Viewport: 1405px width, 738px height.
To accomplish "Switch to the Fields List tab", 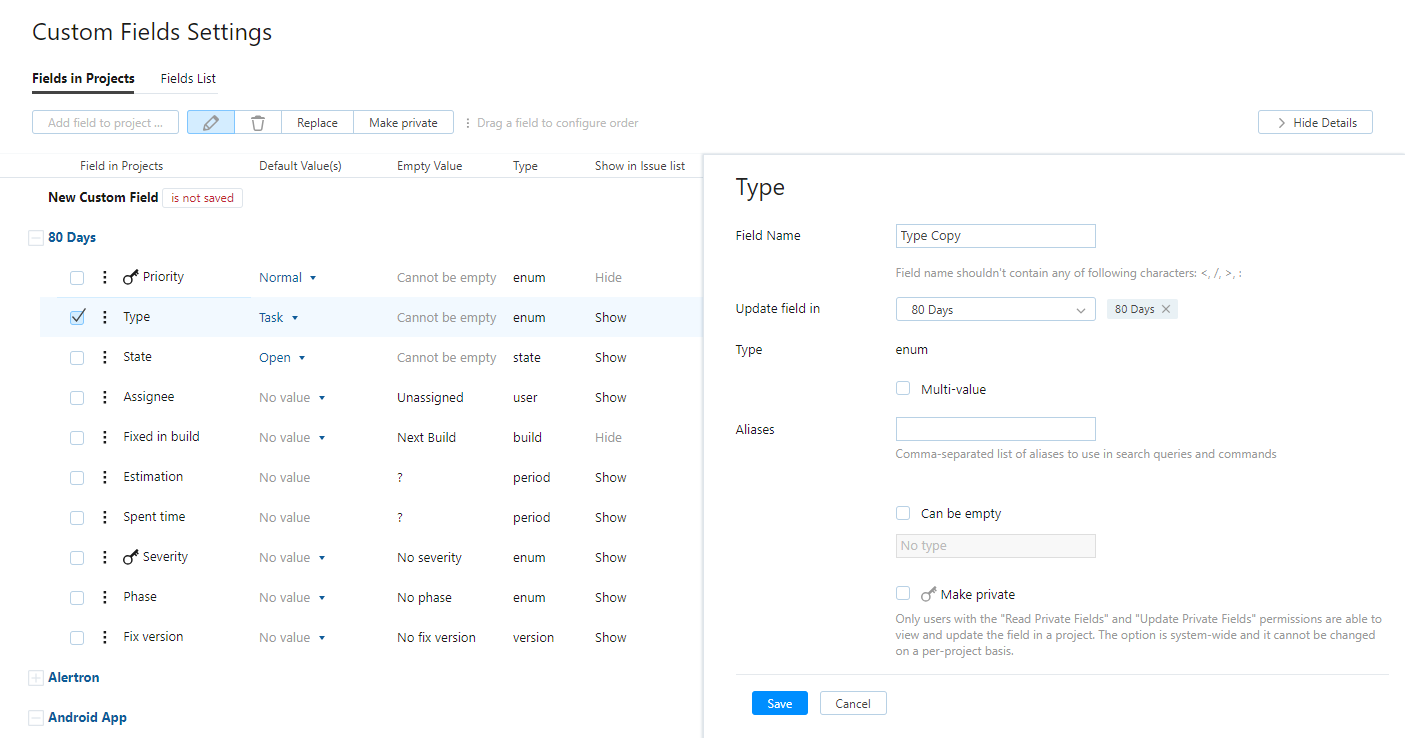I will coord(188,79).
